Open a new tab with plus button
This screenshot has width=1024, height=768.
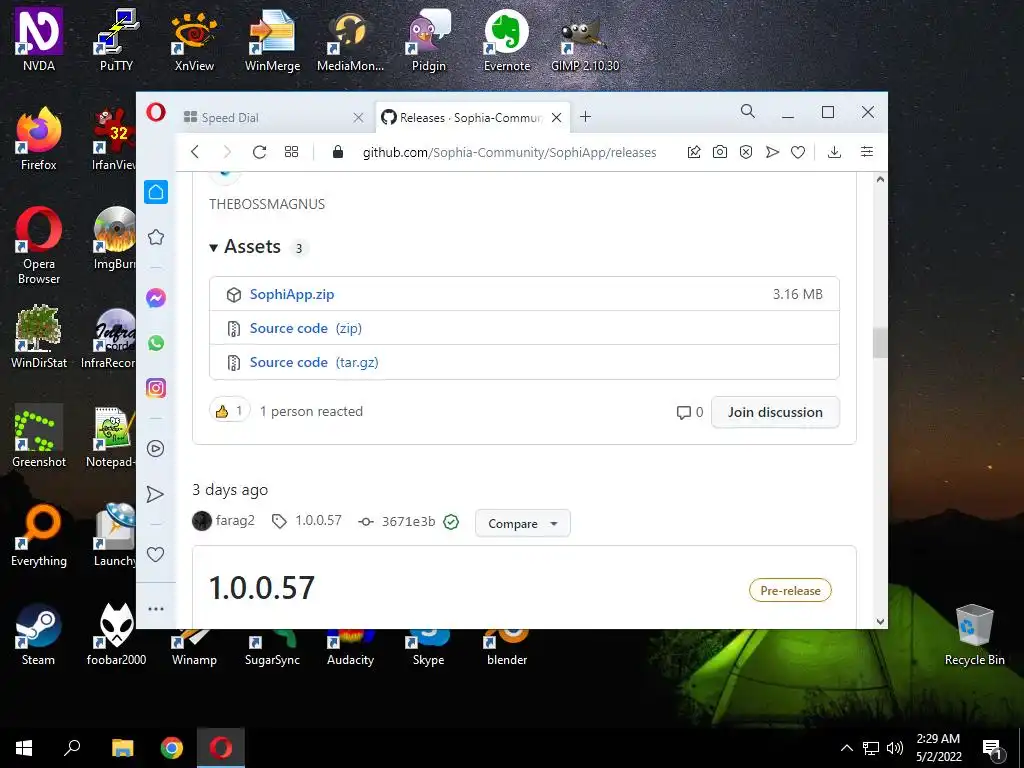585,117
